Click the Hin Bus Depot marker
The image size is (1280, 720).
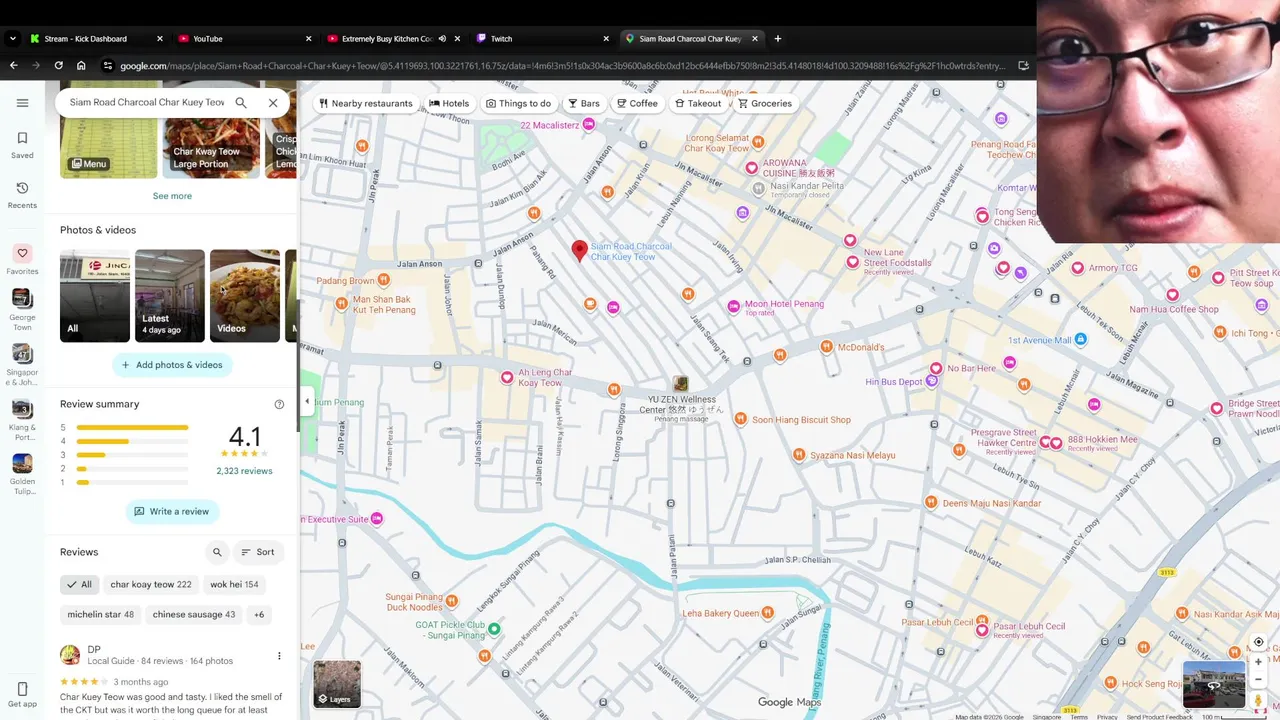point(932,381)
